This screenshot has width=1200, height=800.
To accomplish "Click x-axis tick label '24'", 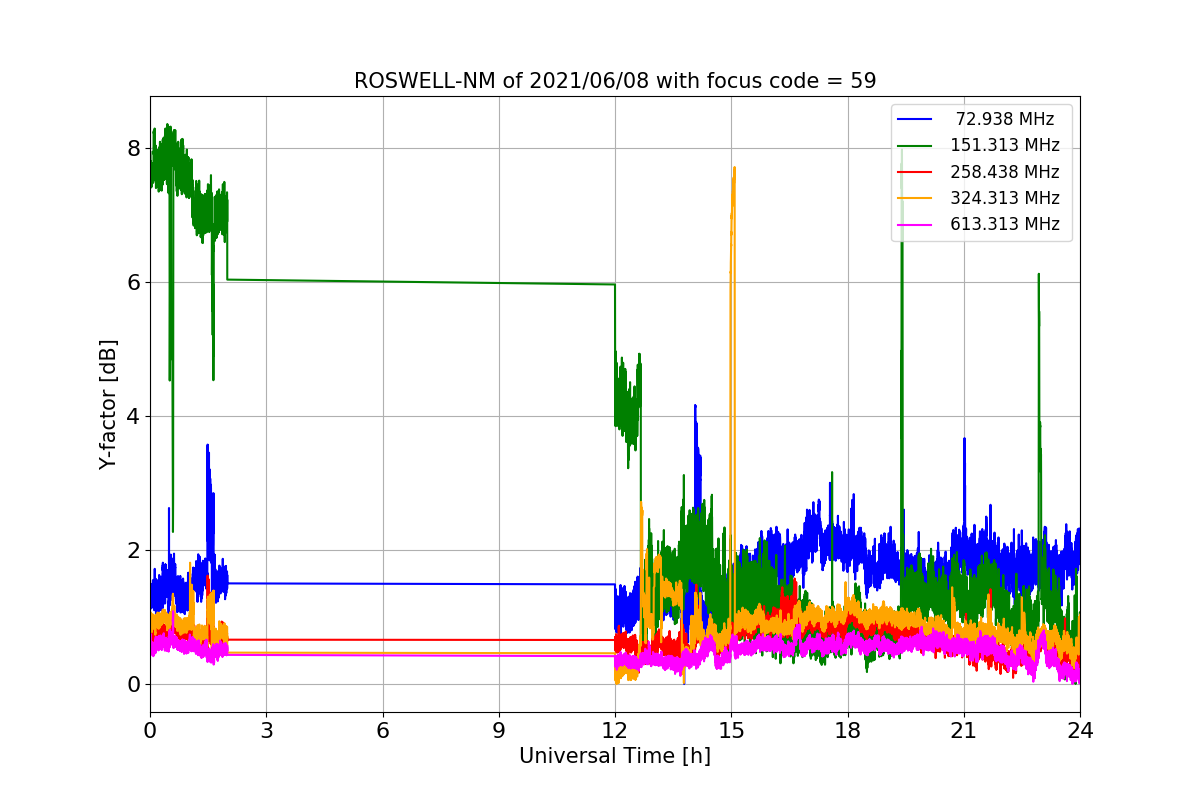I will 1080,730.
